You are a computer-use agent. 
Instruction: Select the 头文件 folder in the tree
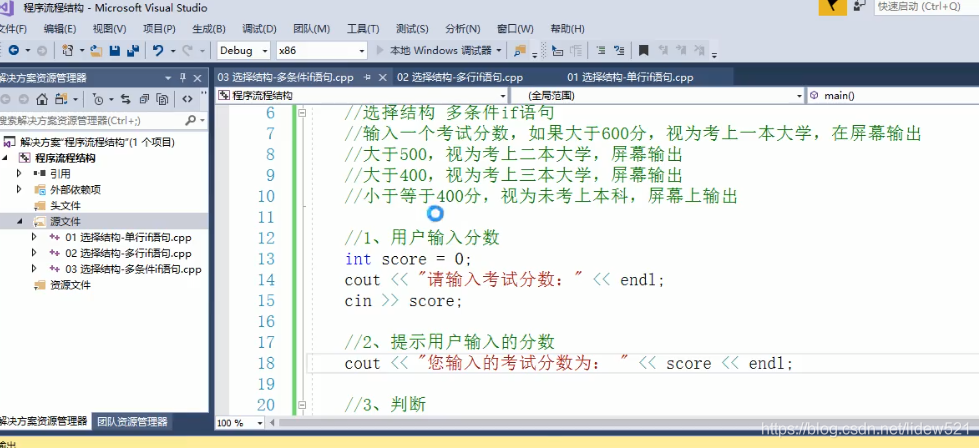click(65, 205)
